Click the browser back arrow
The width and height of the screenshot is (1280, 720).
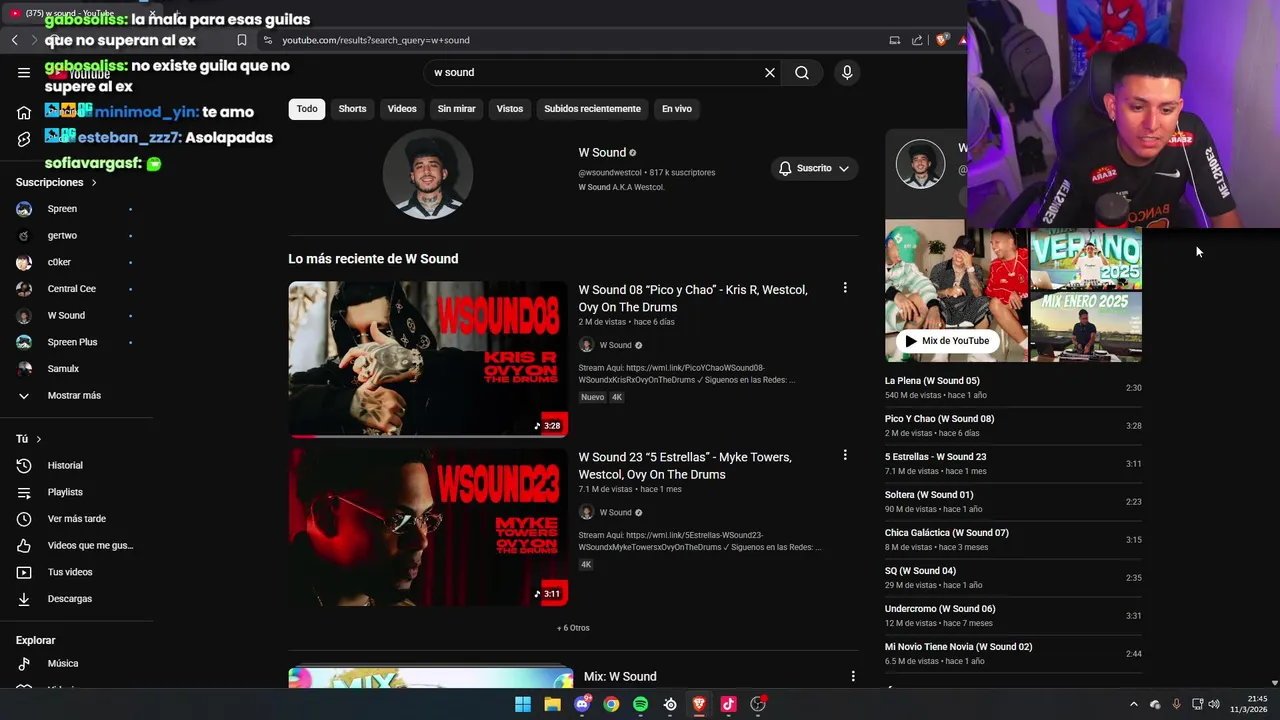click(x=14, y=40)
